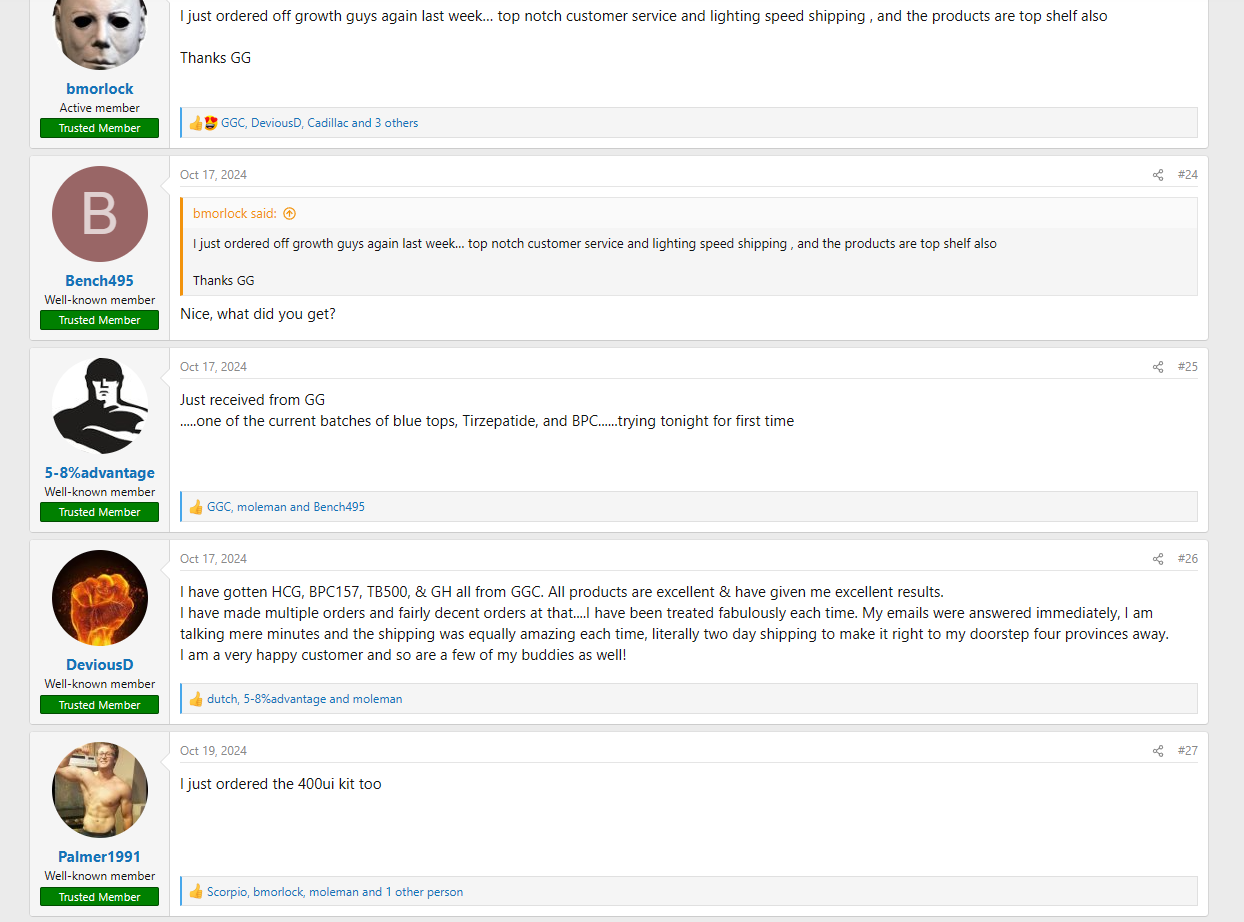This screenshot has height=922, width=1244.
Task: Click the thumbs-up reaction icon under Palmer1991's post
Action: [x=196, y=892]
